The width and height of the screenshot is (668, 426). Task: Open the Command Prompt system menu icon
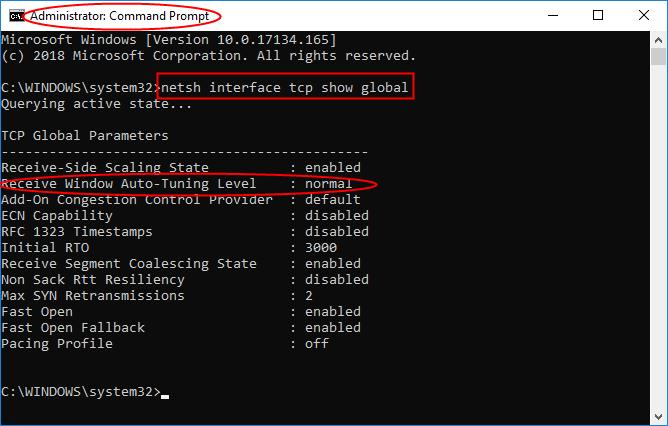click(16, 15)
